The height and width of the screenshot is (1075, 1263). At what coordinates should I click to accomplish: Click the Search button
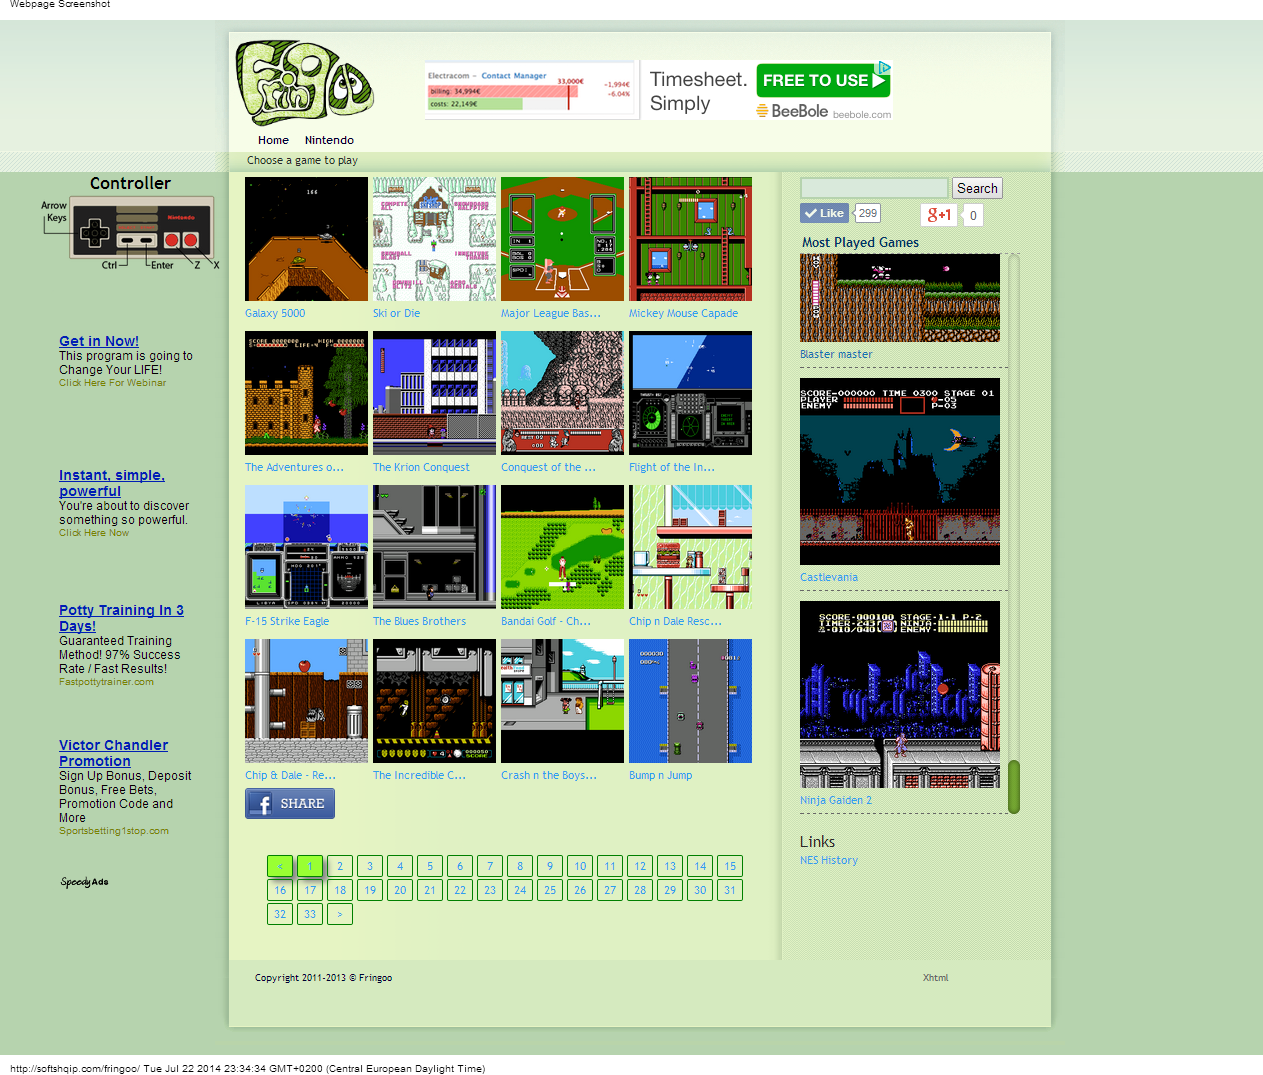tap(976, 188)
